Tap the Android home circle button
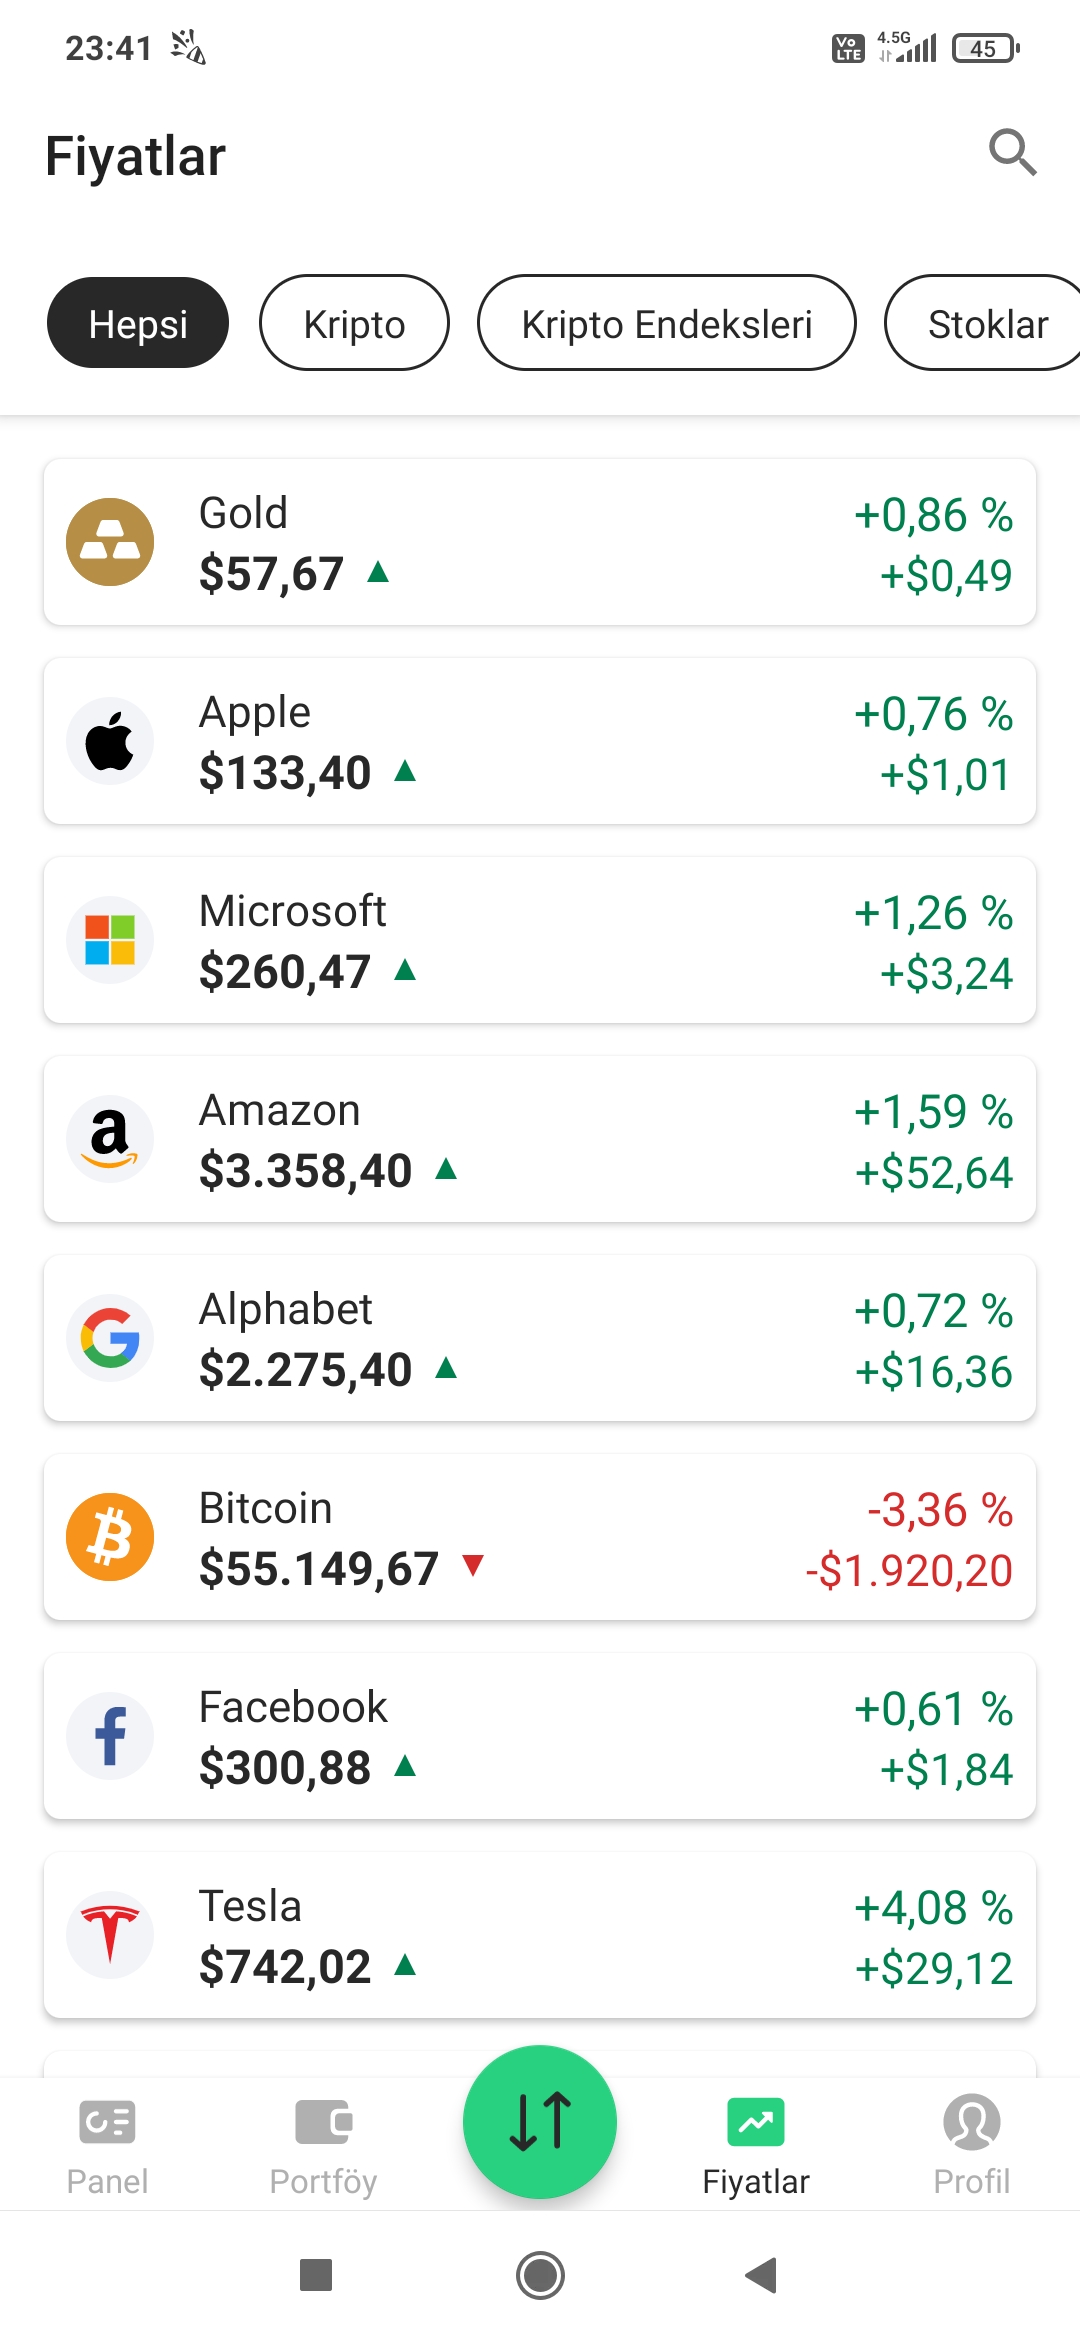Screen dimensions: 1080x2340 tap(540, 2275)
